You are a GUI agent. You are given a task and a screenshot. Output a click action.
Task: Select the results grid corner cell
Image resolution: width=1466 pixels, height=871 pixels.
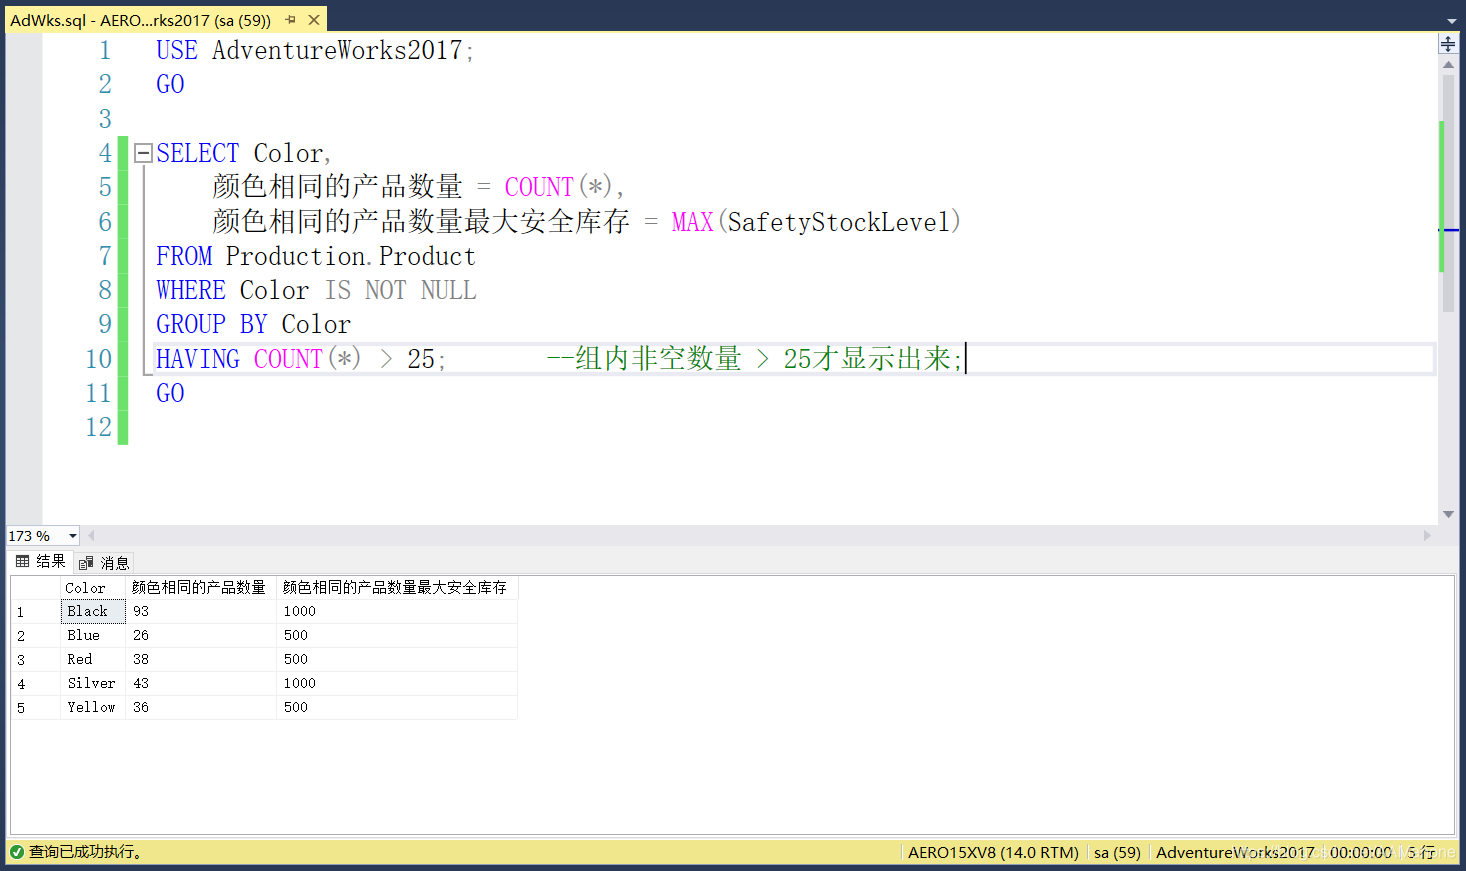pyautogui.click(x=36, y=588)
